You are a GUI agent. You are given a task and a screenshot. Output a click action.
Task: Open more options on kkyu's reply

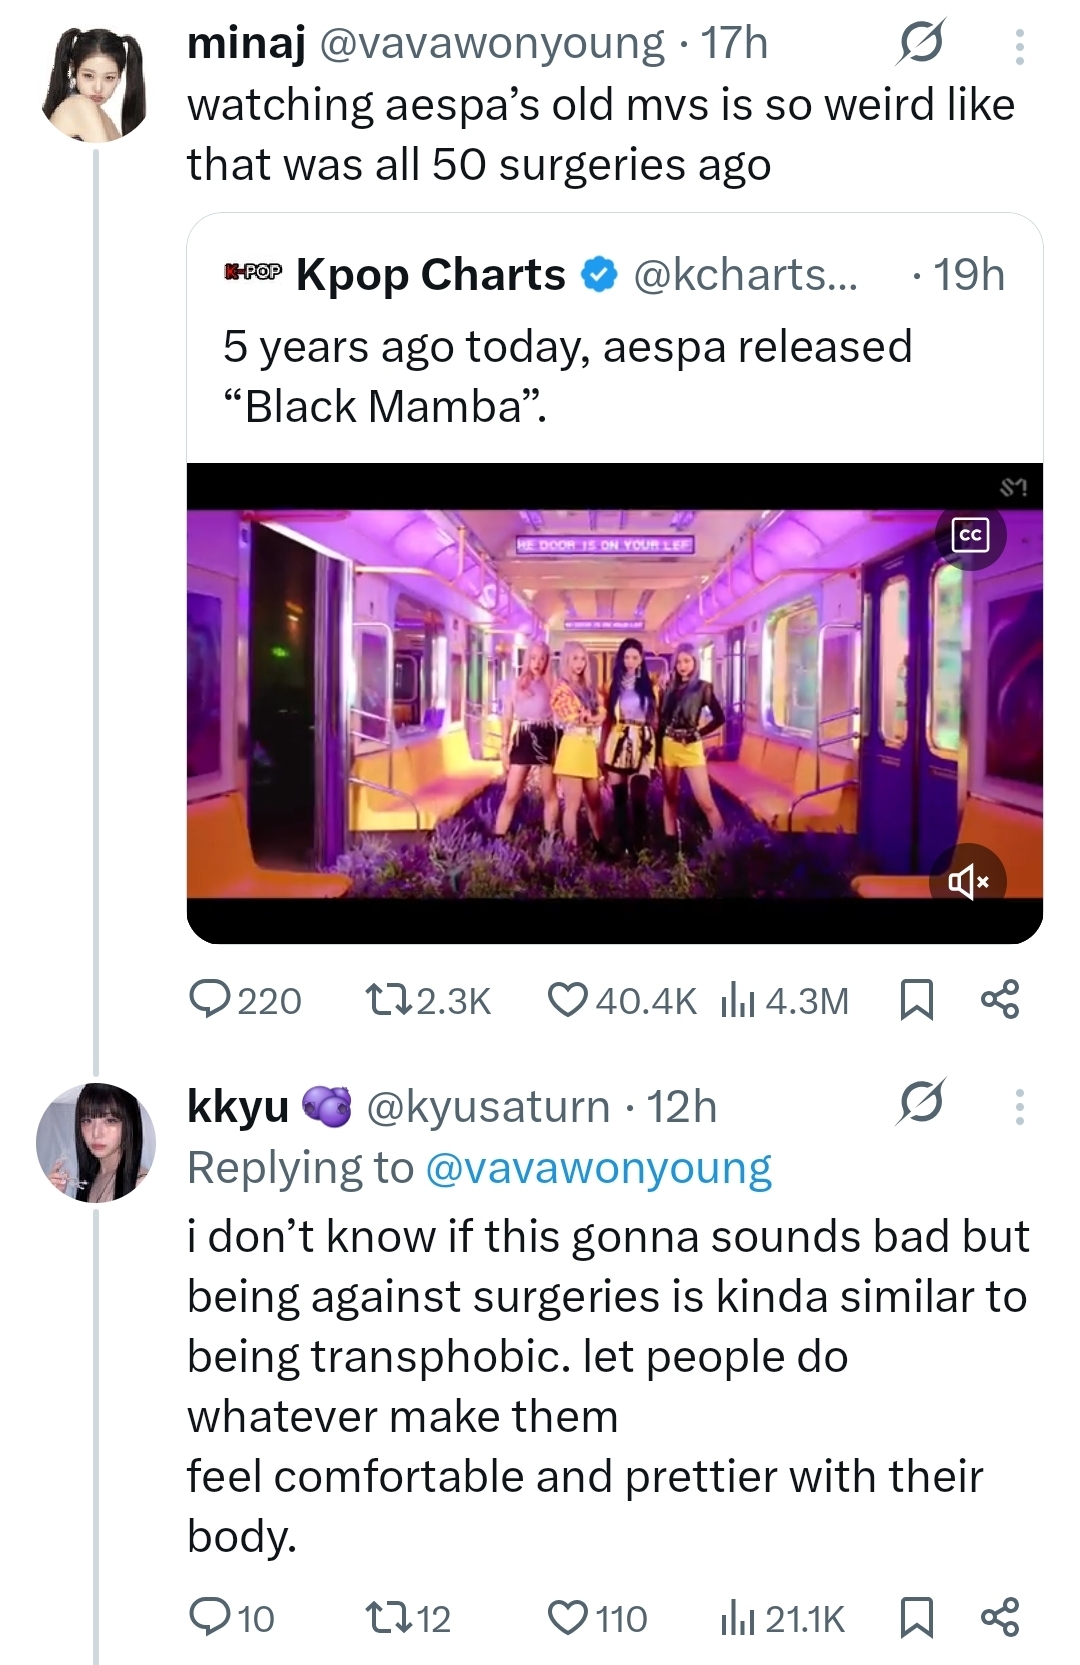1019,1107
